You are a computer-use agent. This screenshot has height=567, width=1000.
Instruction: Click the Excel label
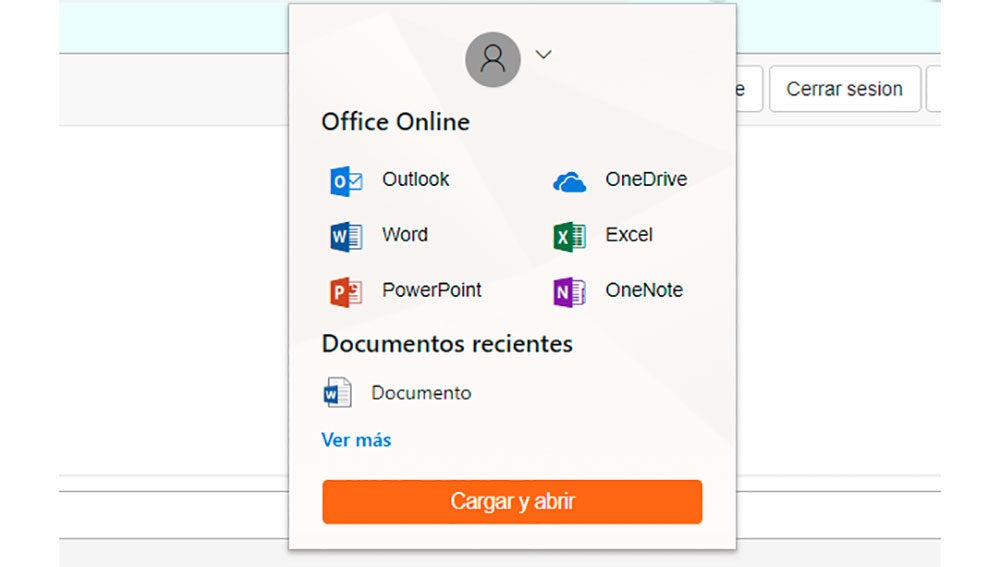click(x=629, y=235)
